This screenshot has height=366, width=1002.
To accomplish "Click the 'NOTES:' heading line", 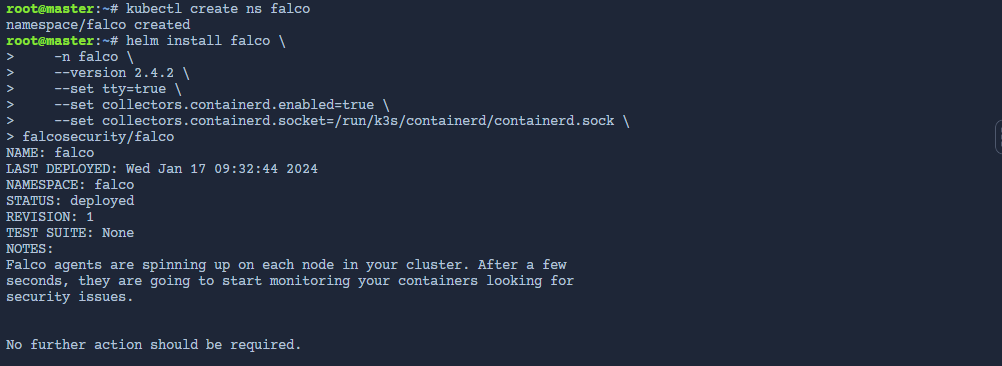I will pos(30,248).
